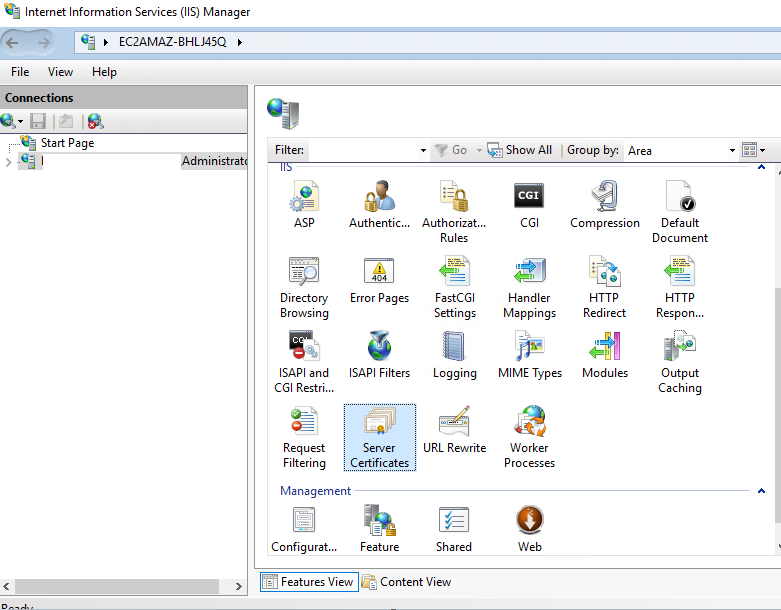The width and height of the screenshot is (781, 610).
Task: Open the CGI feature
Action: [529, 205]
